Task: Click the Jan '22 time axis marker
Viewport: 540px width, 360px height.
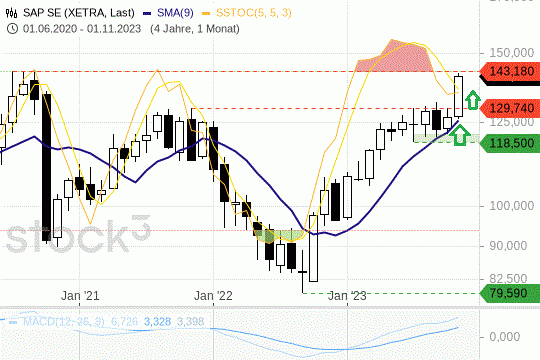Action: (x=213, y=296)
